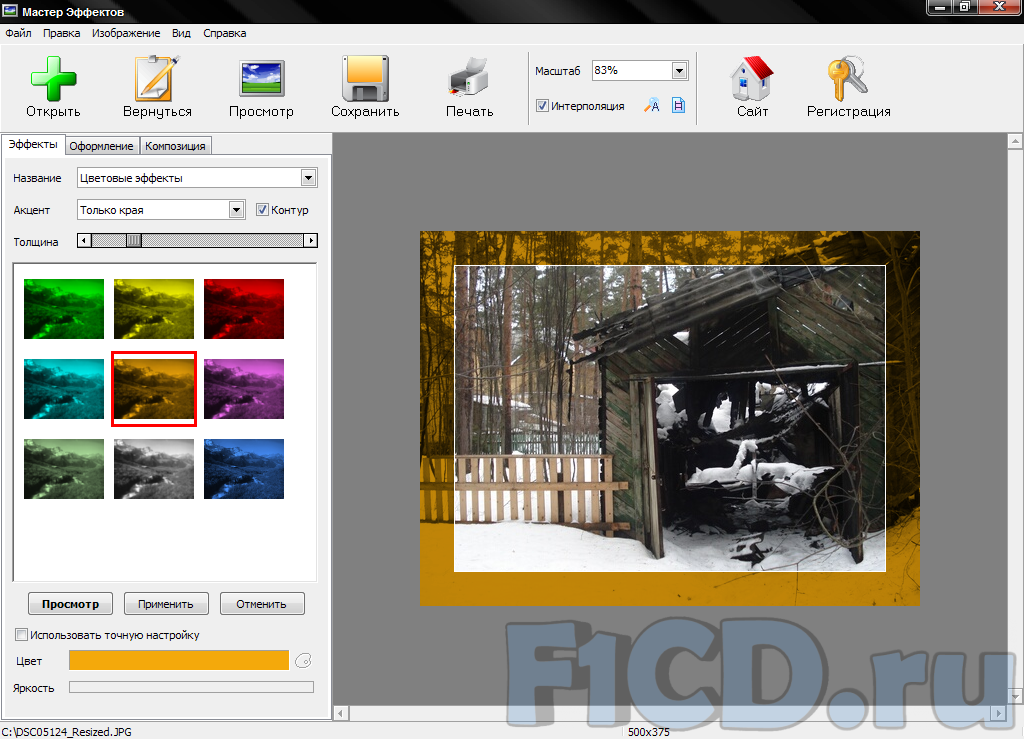Click the horizontal scrollbar left arrow
This screenshot has width=1024, height=739.
(x=341, y=714)
